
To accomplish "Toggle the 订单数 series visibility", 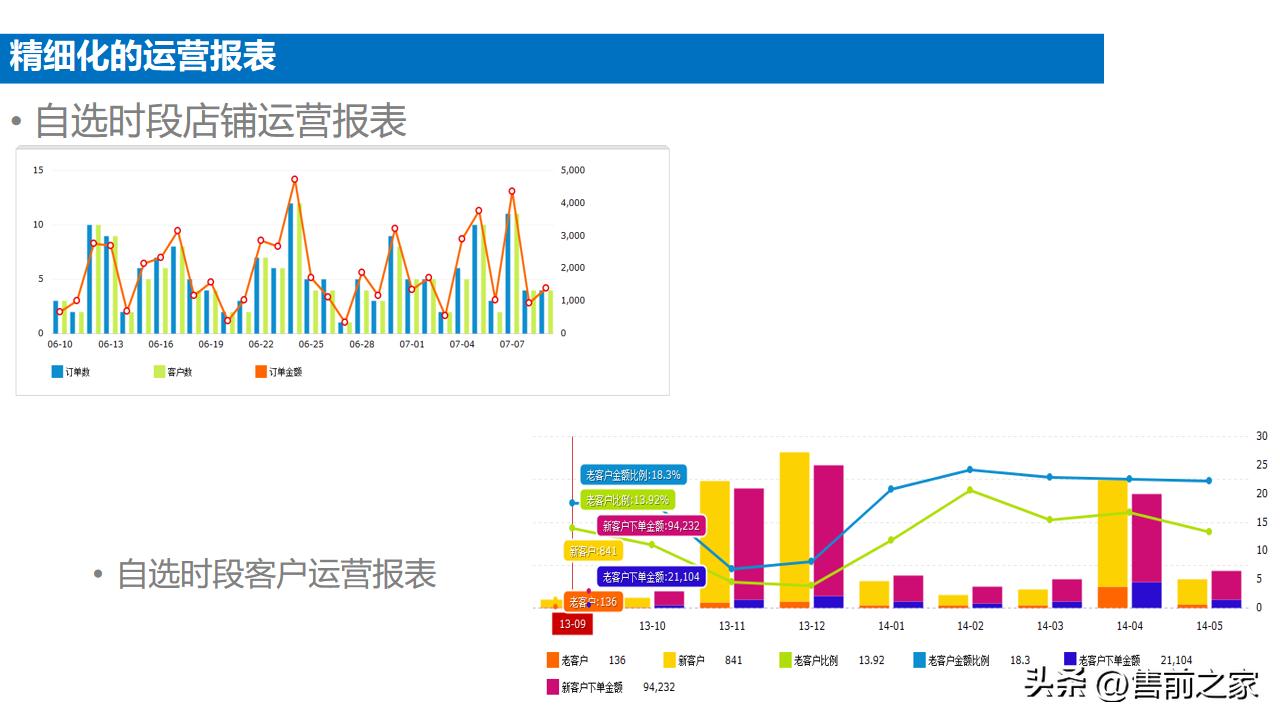I will (55, 371).
